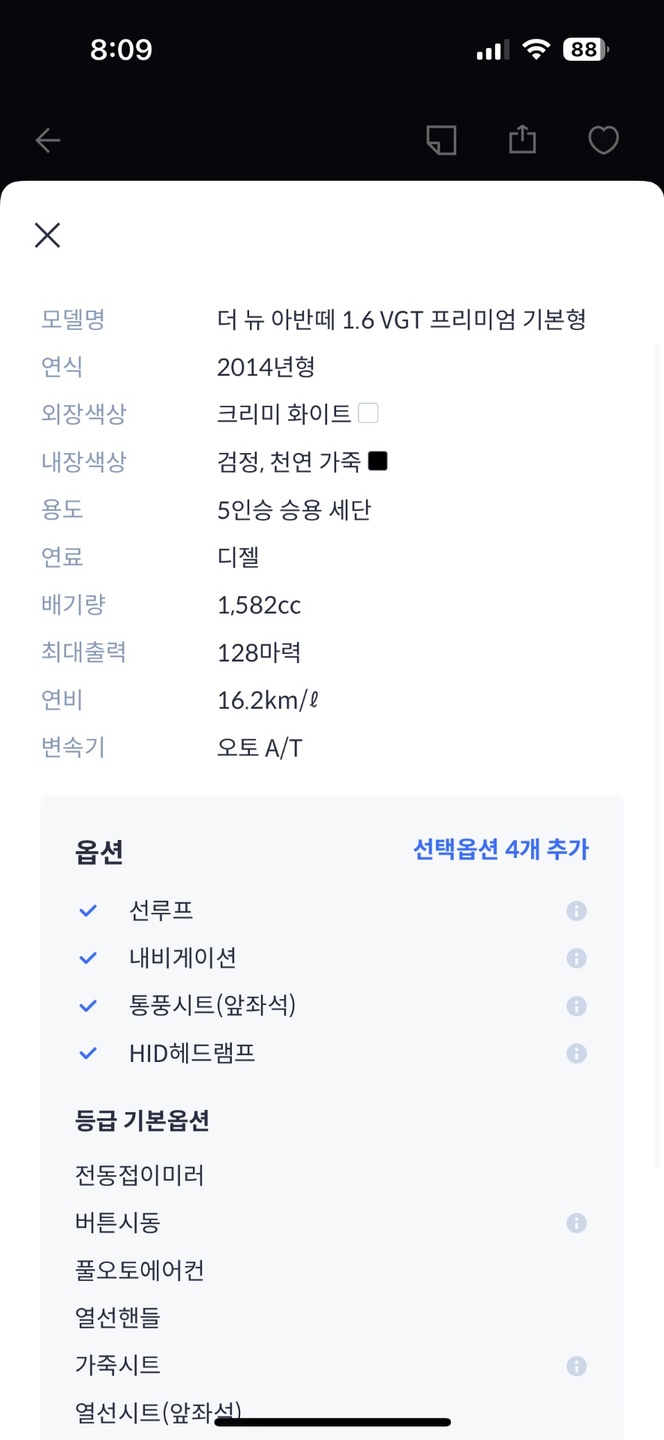Tap the black interior color swatch
664x1440 pixels.
tap(378, 461)
